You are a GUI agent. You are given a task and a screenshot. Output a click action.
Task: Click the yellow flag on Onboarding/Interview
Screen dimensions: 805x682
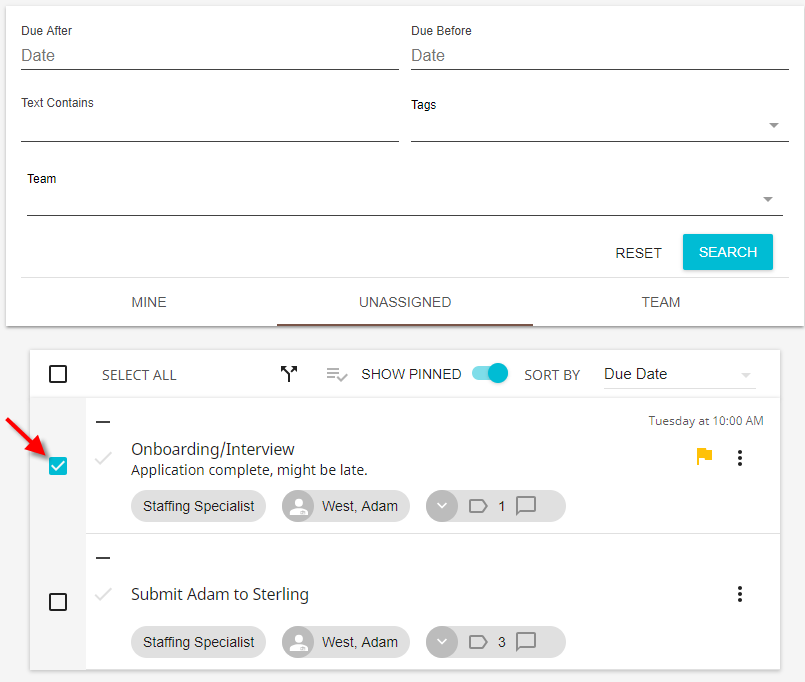coord(704,457)
